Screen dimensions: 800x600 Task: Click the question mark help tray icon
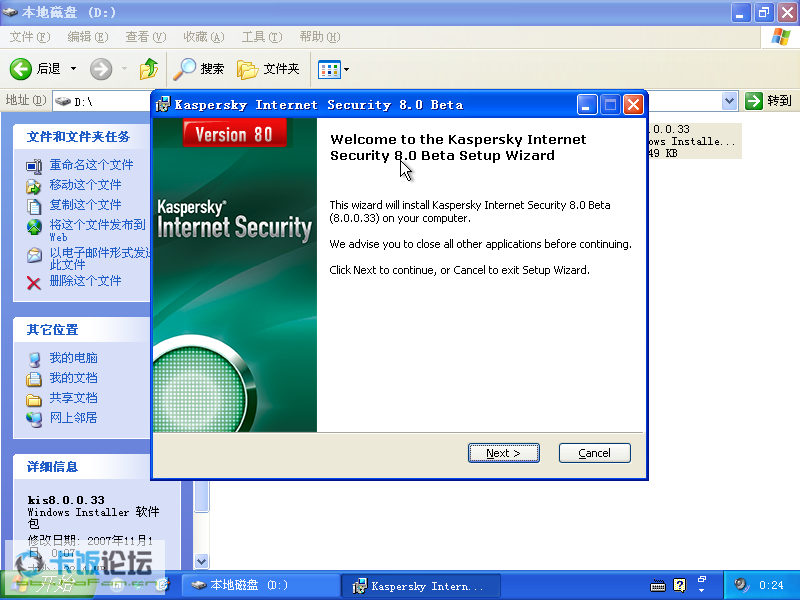(x=680, y=585)
